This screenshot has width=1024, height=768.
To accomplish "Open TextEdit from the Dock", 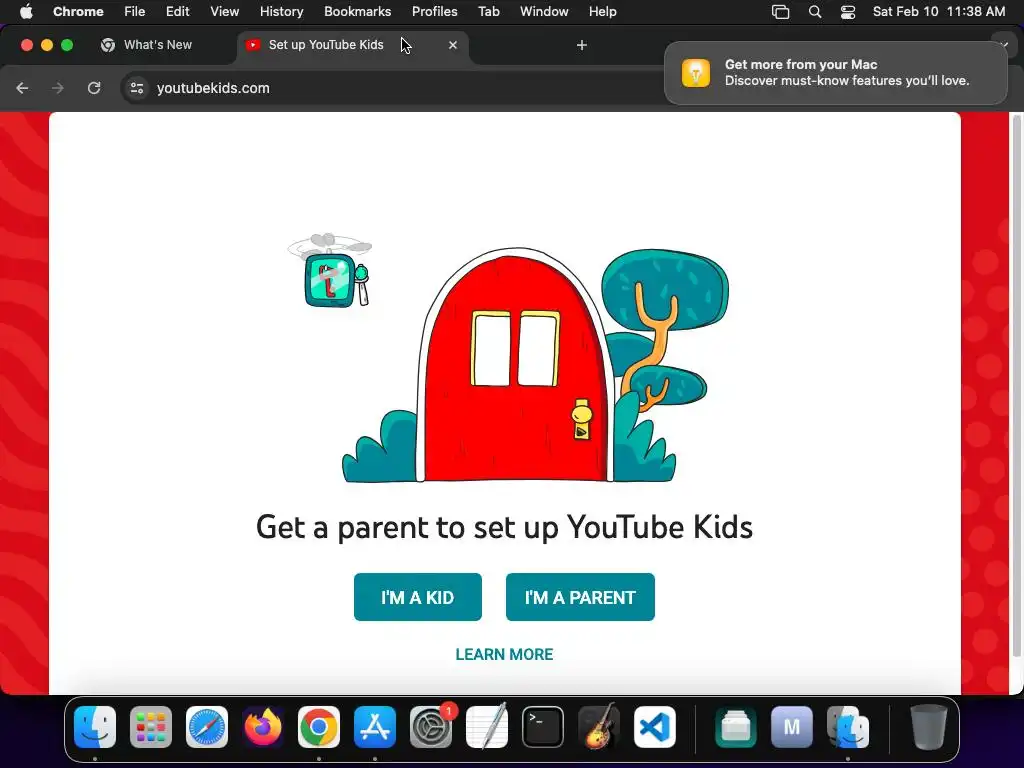I will [x=487, y=727].
